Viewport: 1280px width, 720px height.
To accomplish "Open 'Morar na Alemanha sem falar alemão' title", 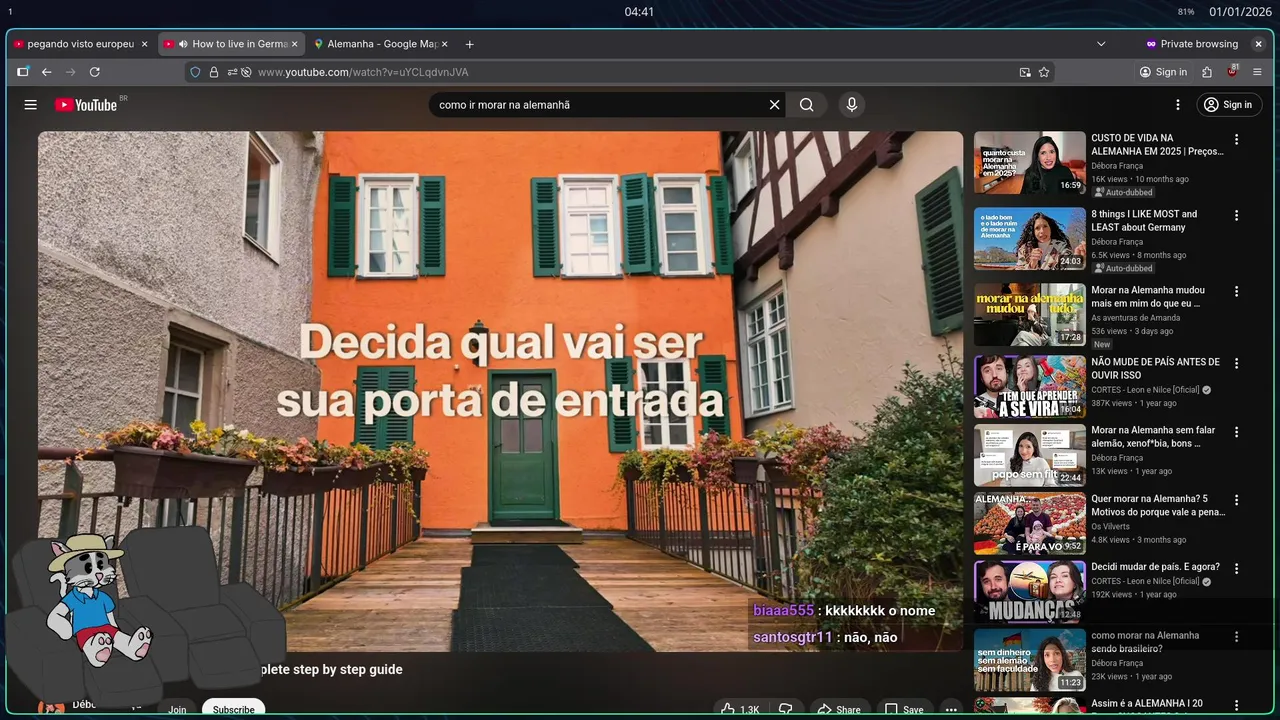I will [1153, 436].
